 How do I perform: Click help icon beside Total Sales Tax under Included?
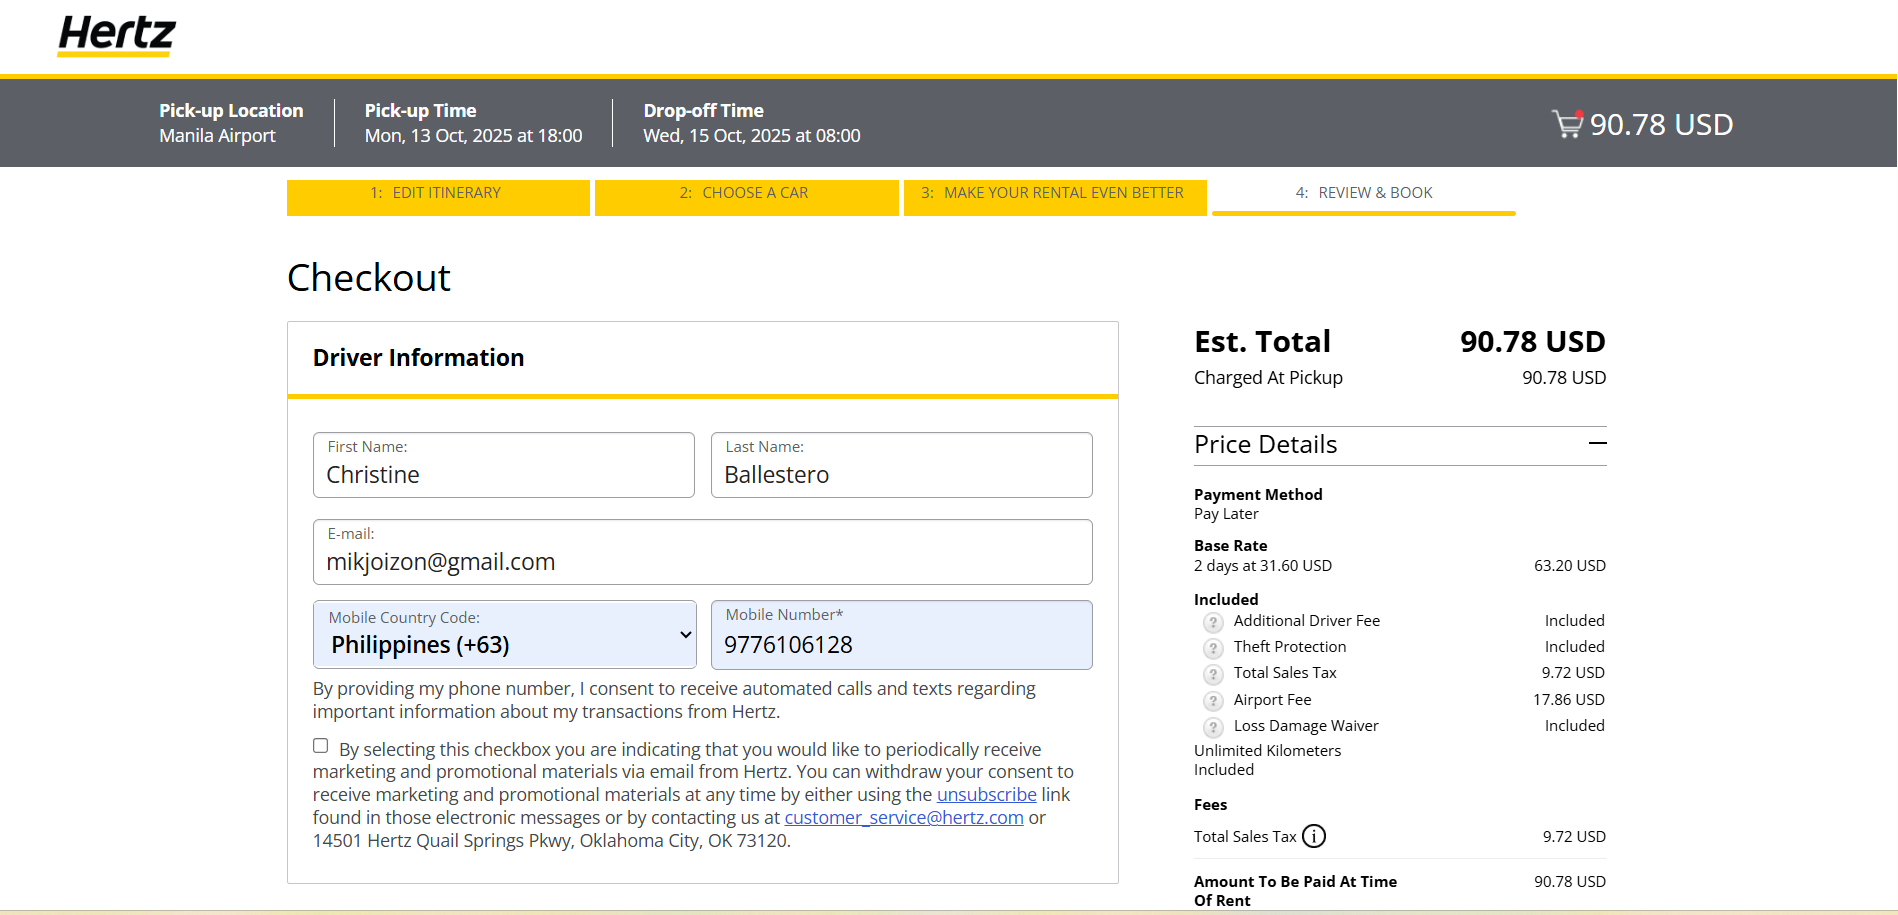[x=1213, y=674]
